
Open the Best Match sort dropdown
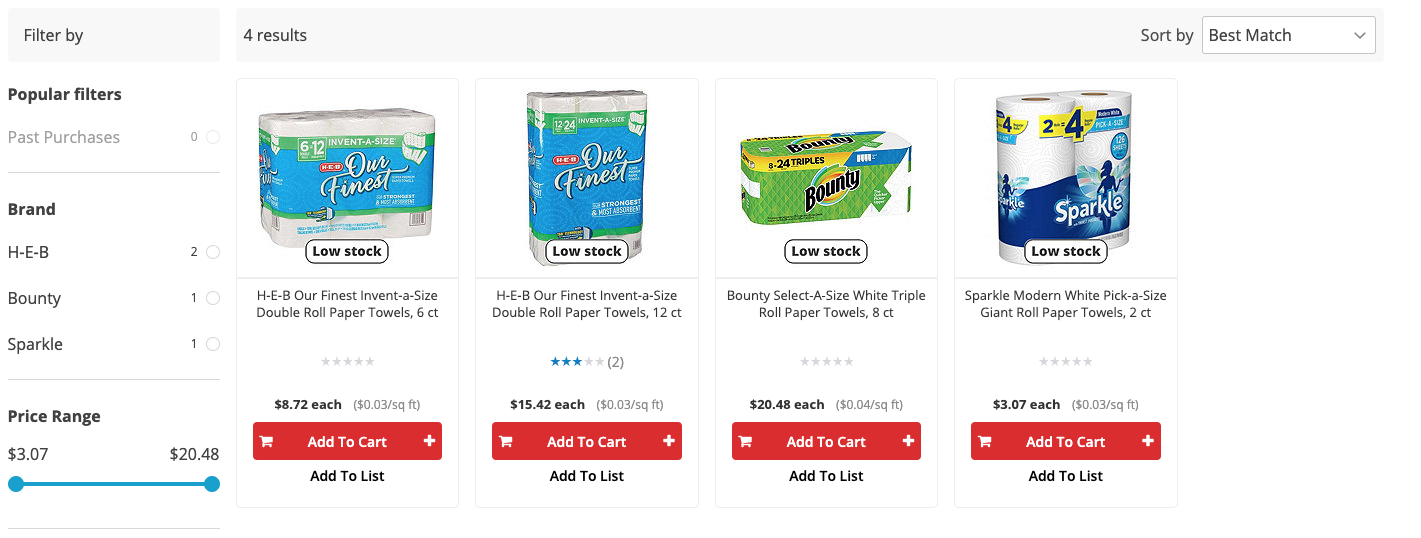pos(1288,35)
